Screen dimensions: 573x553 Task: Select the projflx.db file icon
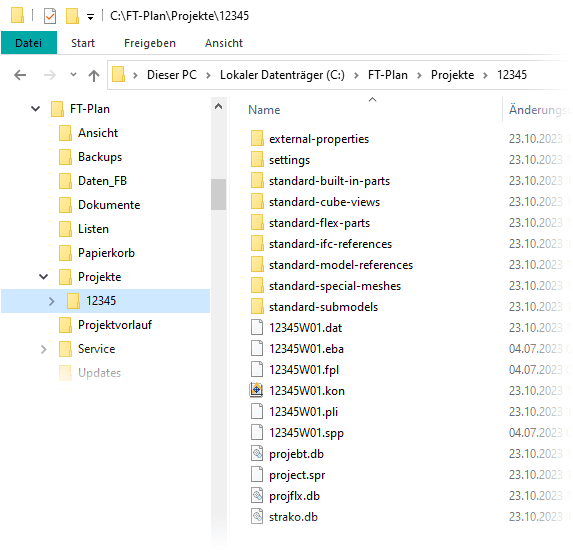[257, 496]
